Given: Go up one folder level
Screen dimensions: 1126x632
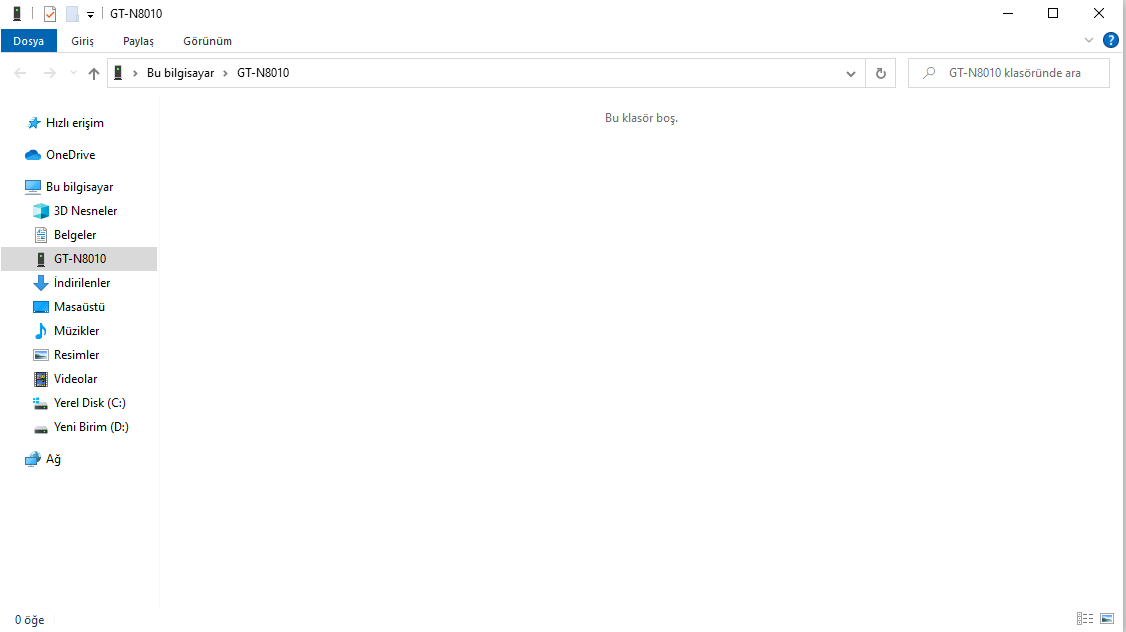Looking at the screenshot, I should [x=93, y=73].
